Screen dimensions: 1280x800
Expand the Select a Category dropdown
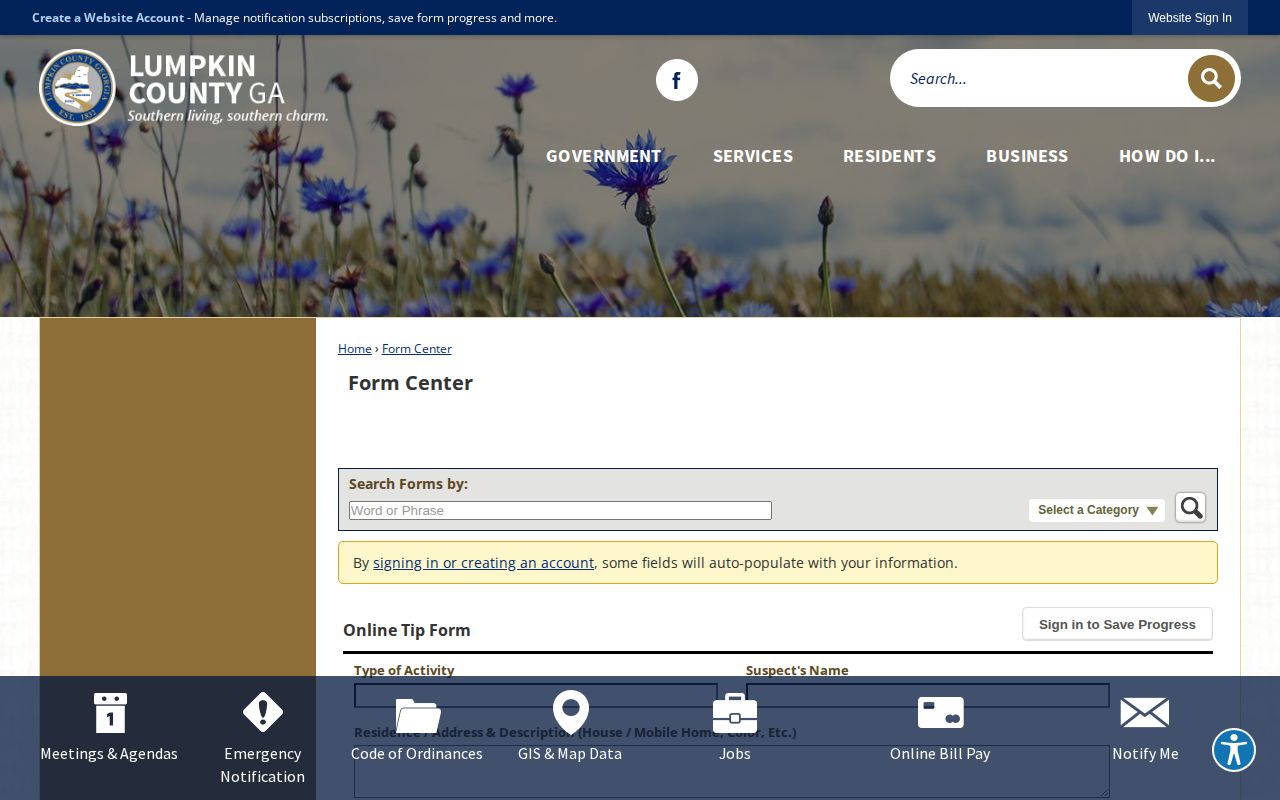[1097, 510]
